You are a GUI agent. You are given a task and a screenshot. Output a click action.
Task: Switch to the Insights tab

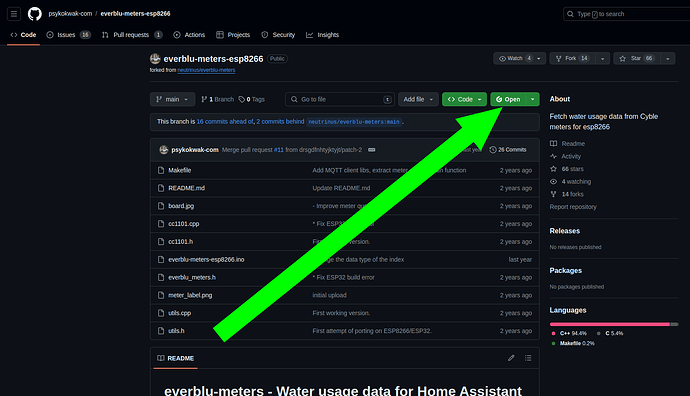click(323, 35)
